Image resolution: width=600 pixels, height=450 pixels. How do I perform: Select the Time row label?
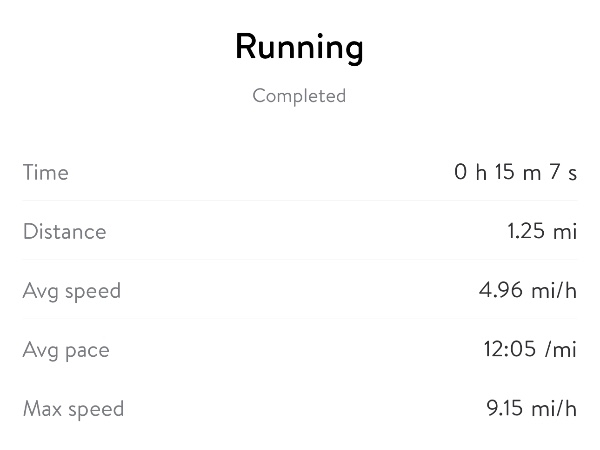click(46, 173)
